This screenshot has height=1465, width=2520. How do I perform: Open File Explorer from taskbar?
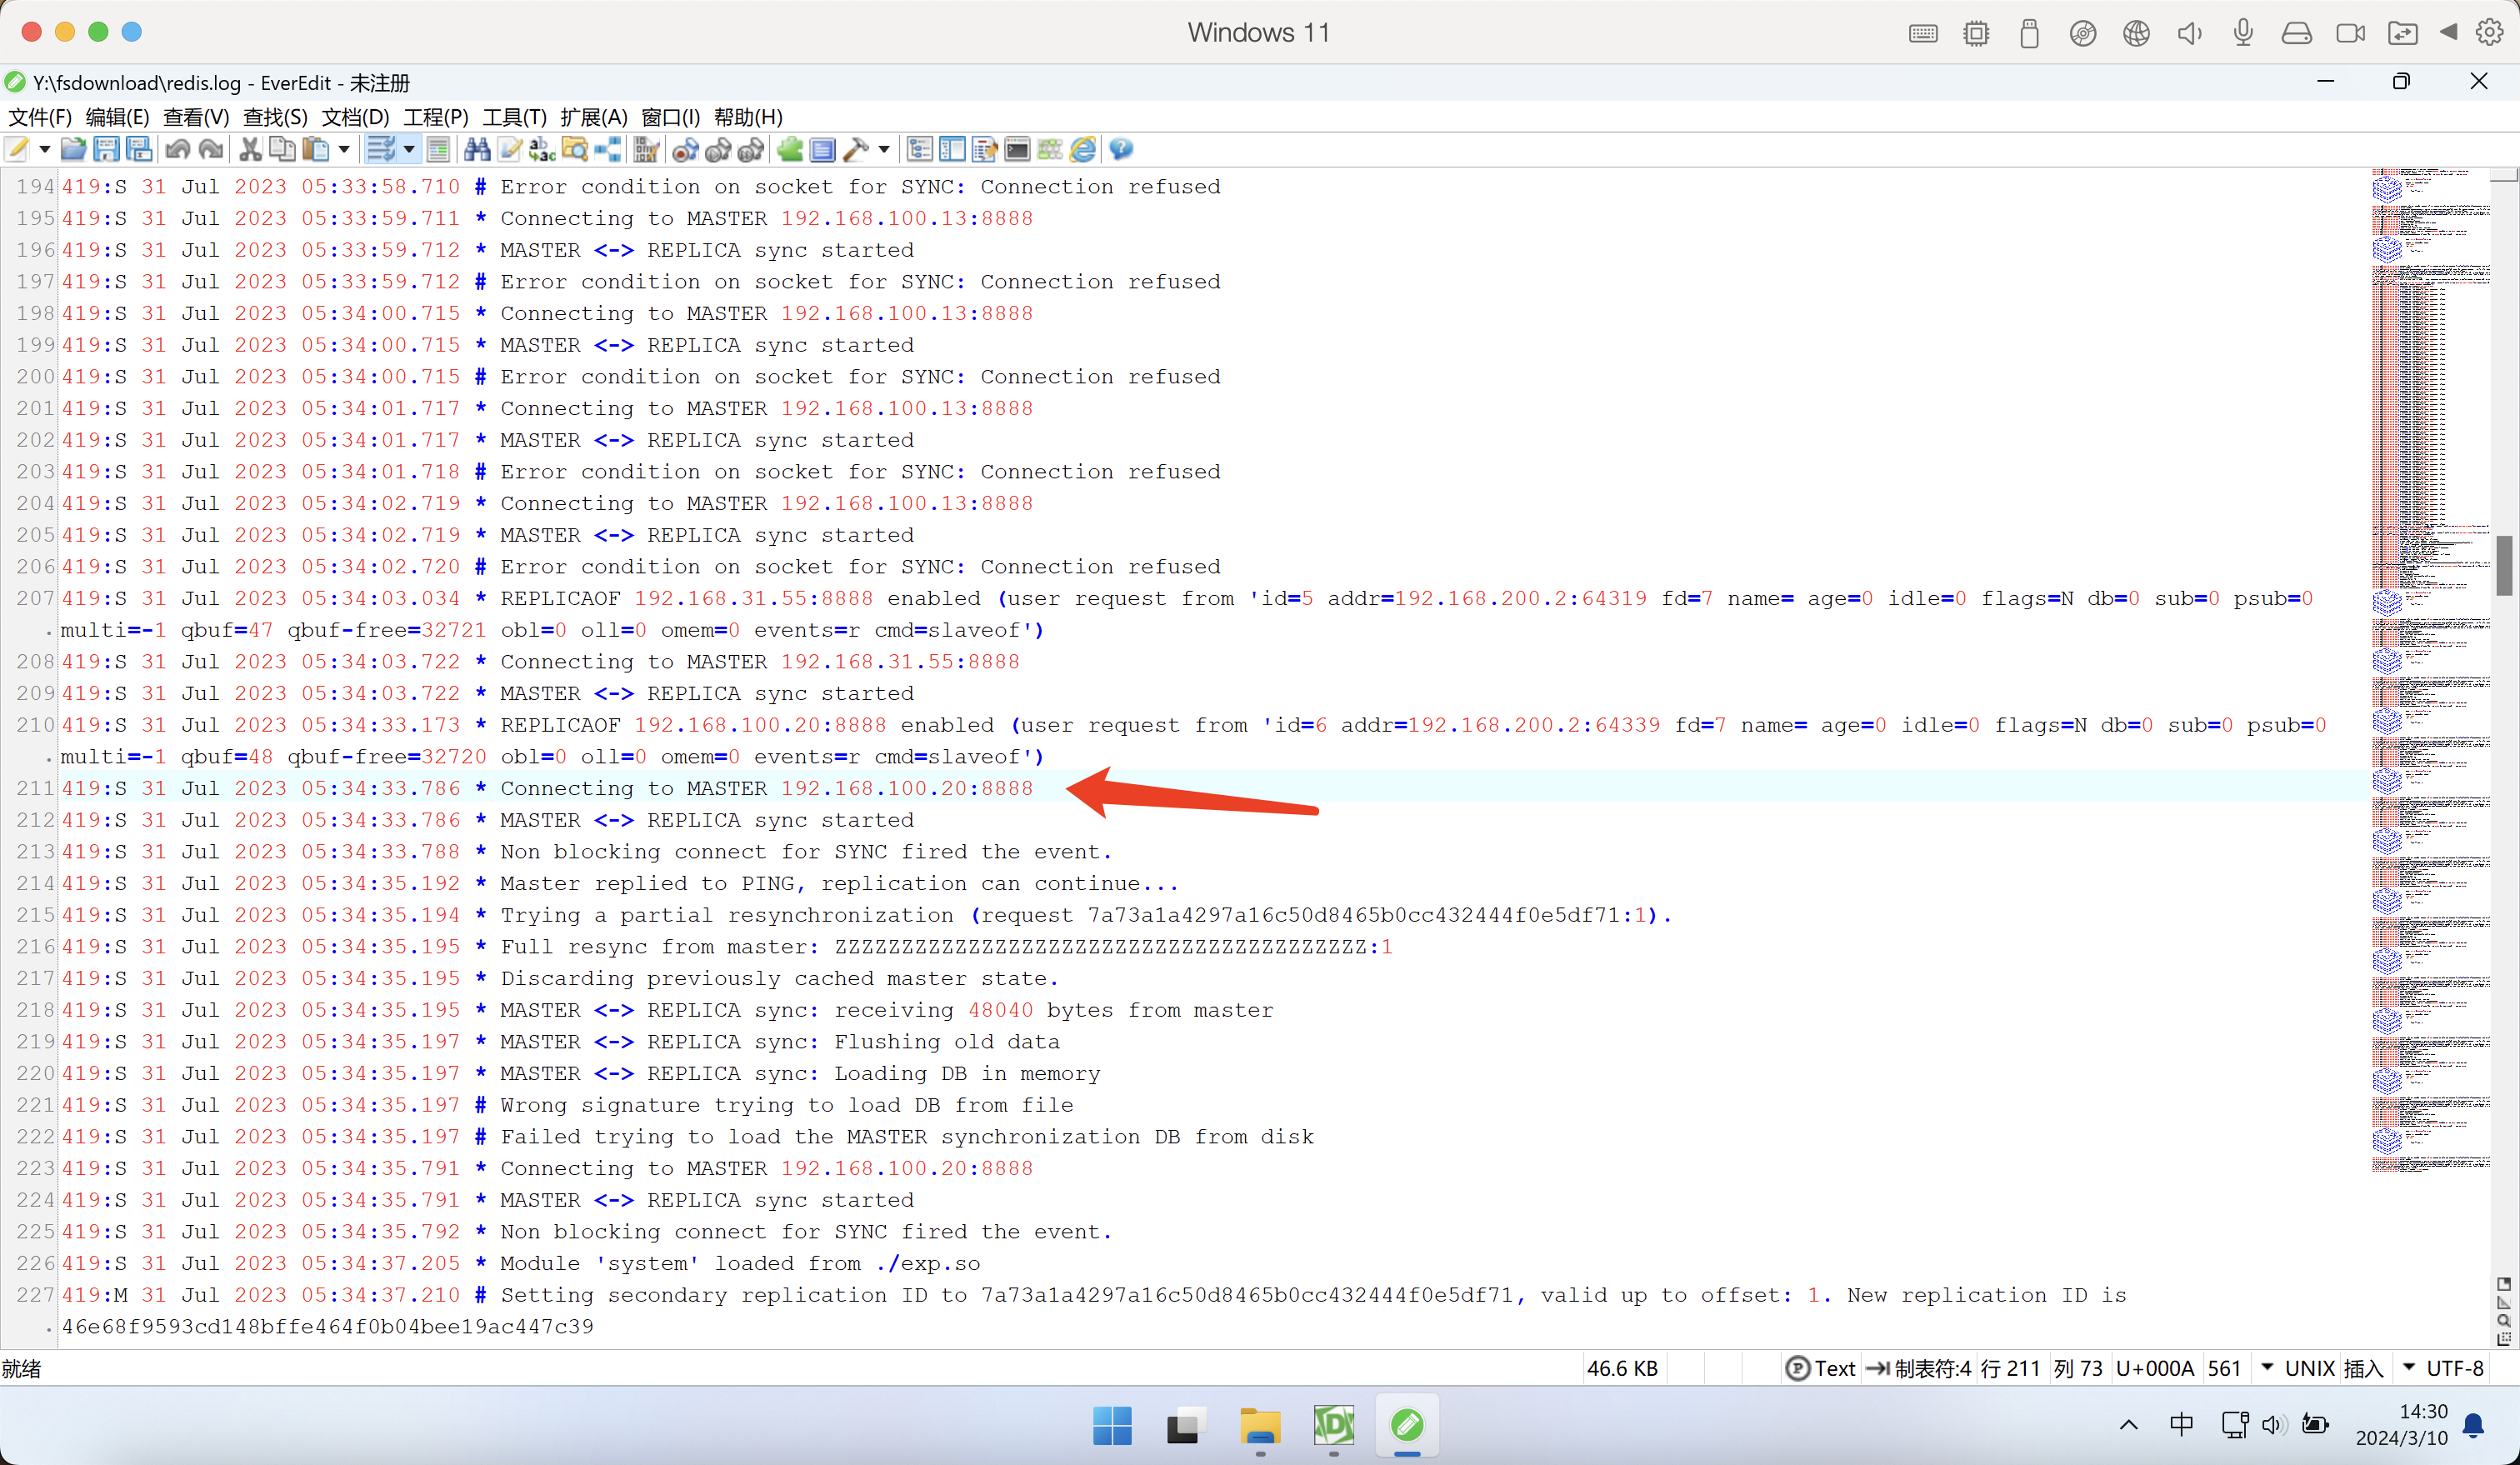click(1260, 1425)
